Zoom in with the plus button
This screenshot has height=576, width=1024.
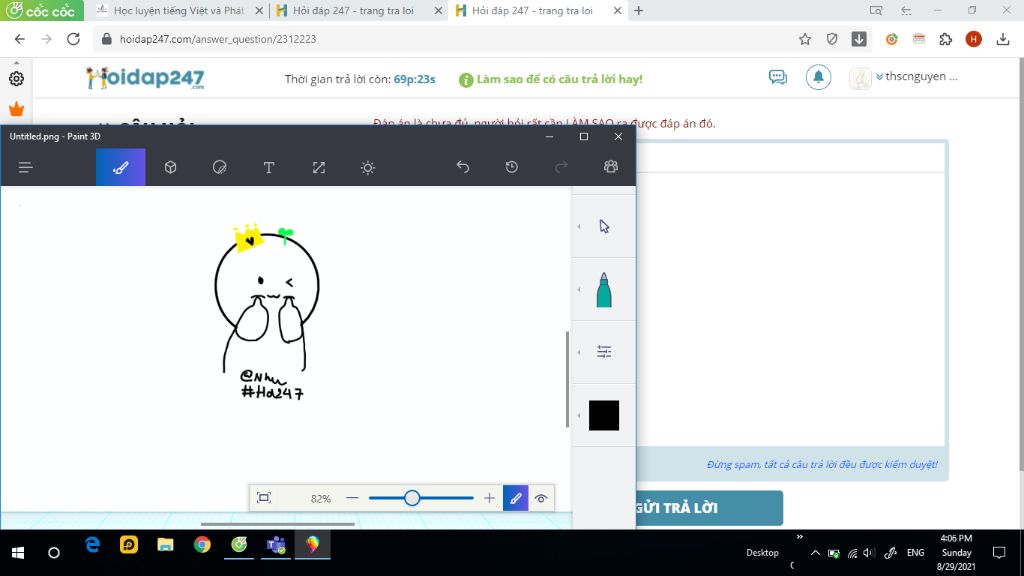(x=489, y=498)
